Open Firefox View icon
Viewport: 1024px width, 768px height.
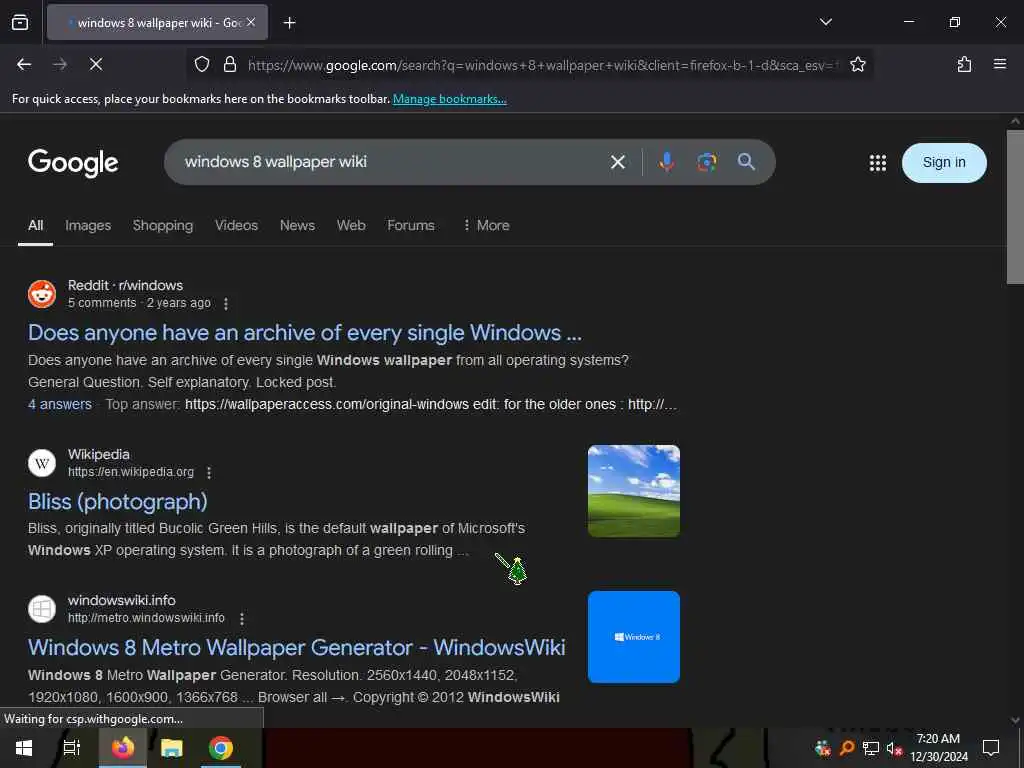click(x=20, y=22)
